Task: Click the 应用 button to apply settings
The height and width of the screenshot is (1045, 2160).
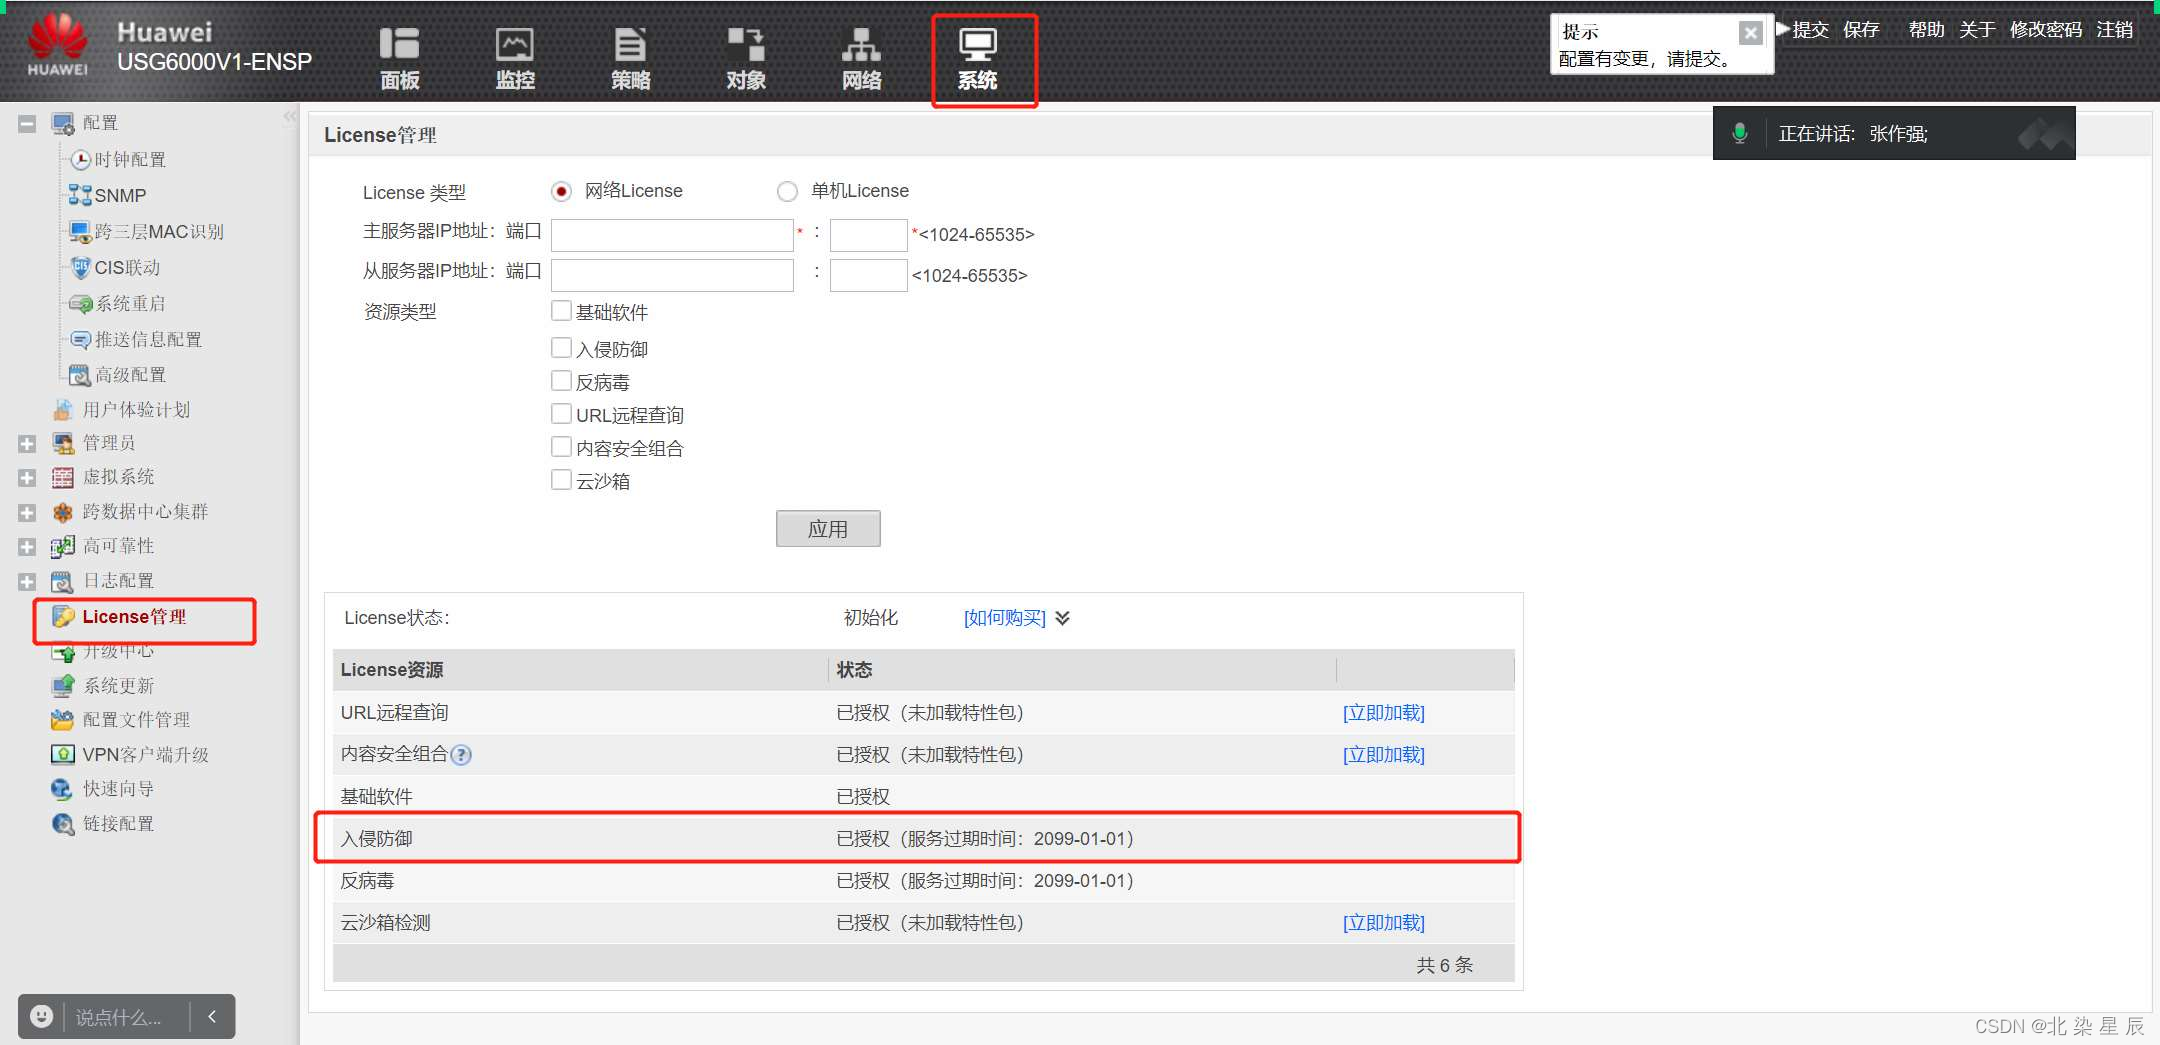Action: pyautogui.click(x=828, y=528)
